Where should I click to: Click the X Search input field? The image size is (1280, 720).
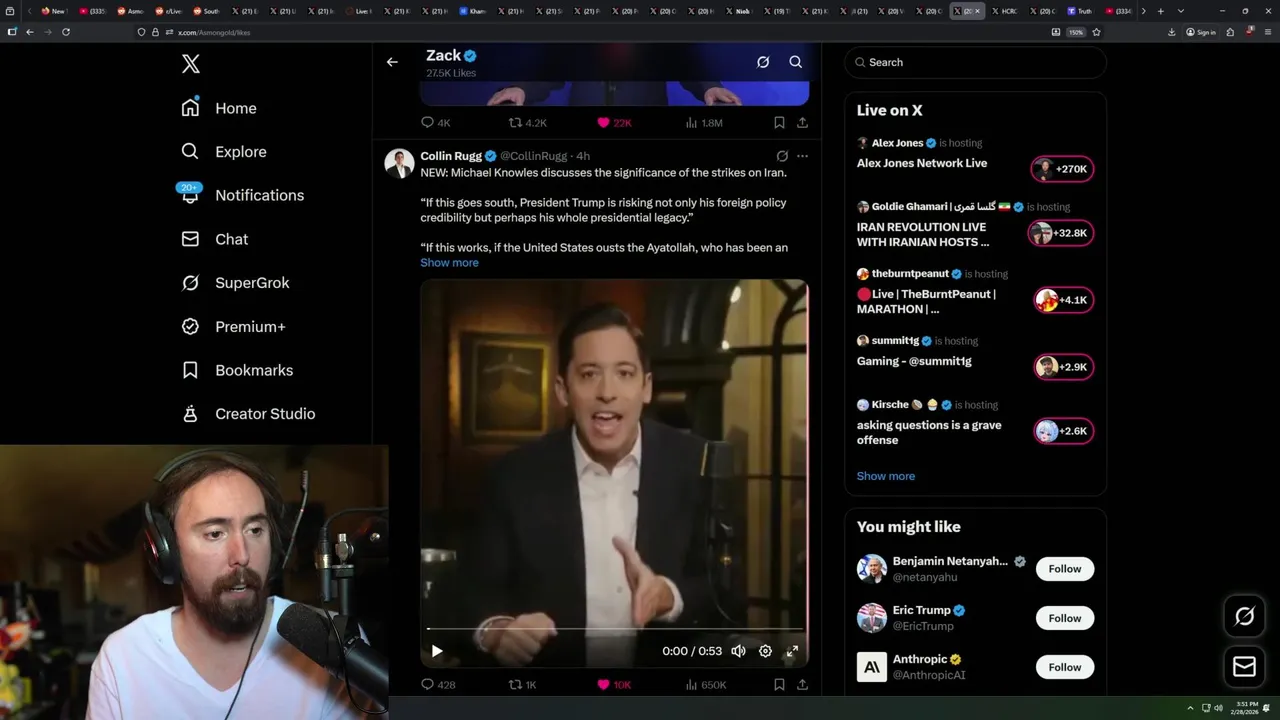[x=975, y=62]
